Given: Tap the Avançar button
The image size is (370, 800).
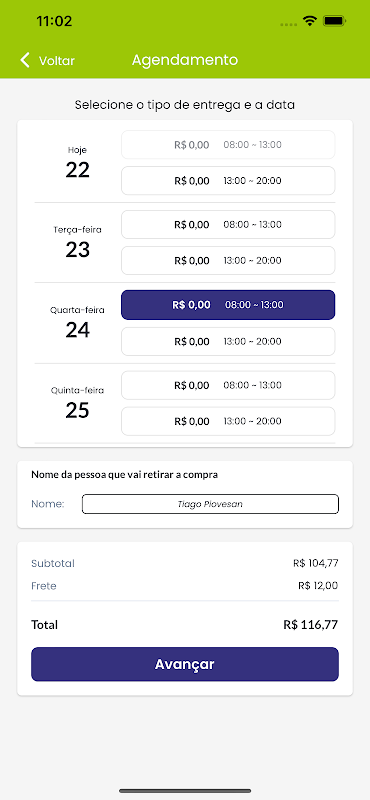Looking at the screenshot, I should 185,664.
